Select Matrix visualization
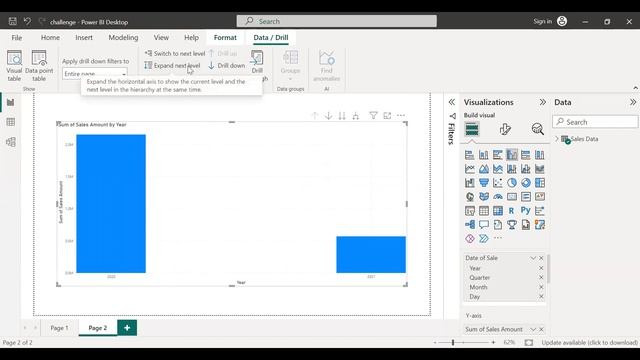Viewport: 640px width, 360px height. (x=498, y=211)
